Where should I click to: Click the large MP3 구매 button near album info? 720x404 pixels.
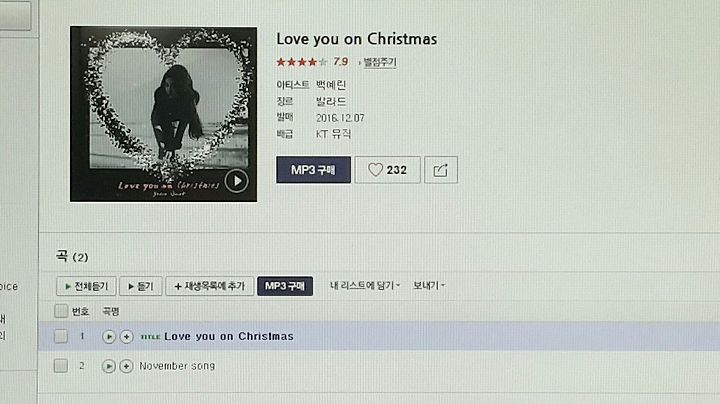click(x=314, y=170)
